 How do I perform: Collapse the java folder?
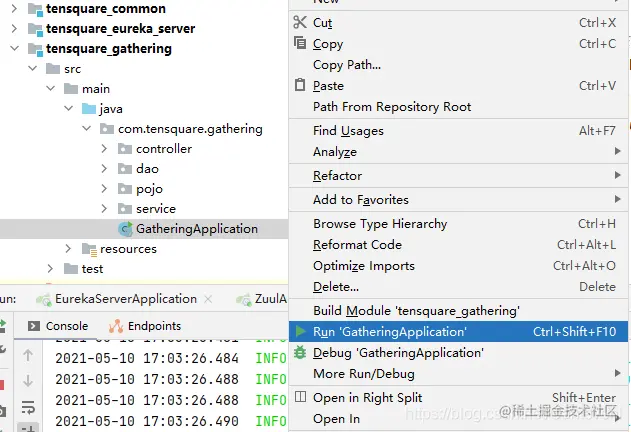click(68, 108)
